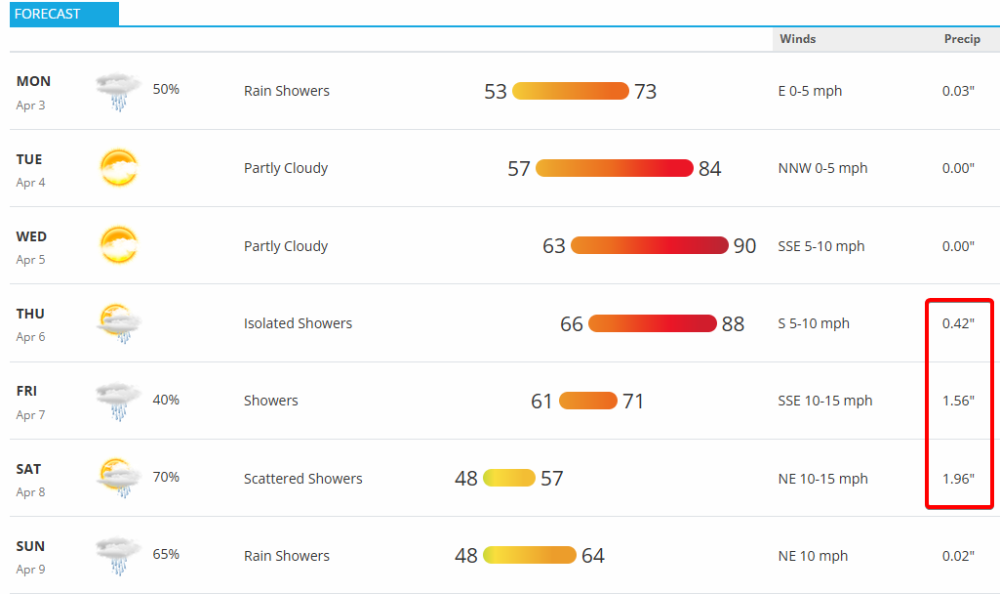Select the FRI Apr 7 day label
This screenshot has width=1000, height=594.
(x=31, y=401)
